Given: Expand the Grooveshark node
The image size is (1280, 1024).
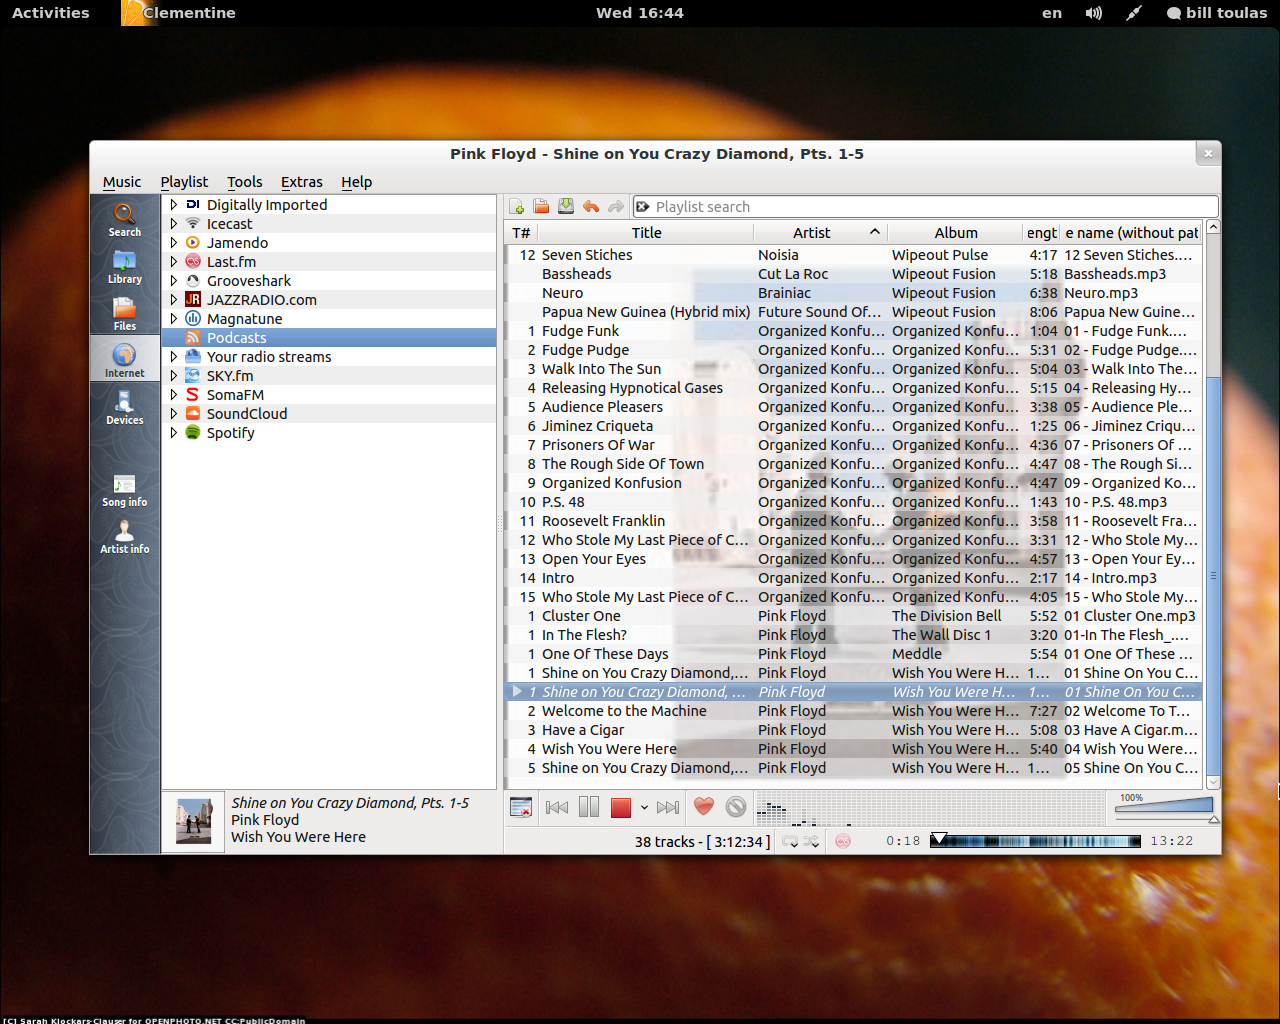Looking at the screenshot, I should 174,280.
